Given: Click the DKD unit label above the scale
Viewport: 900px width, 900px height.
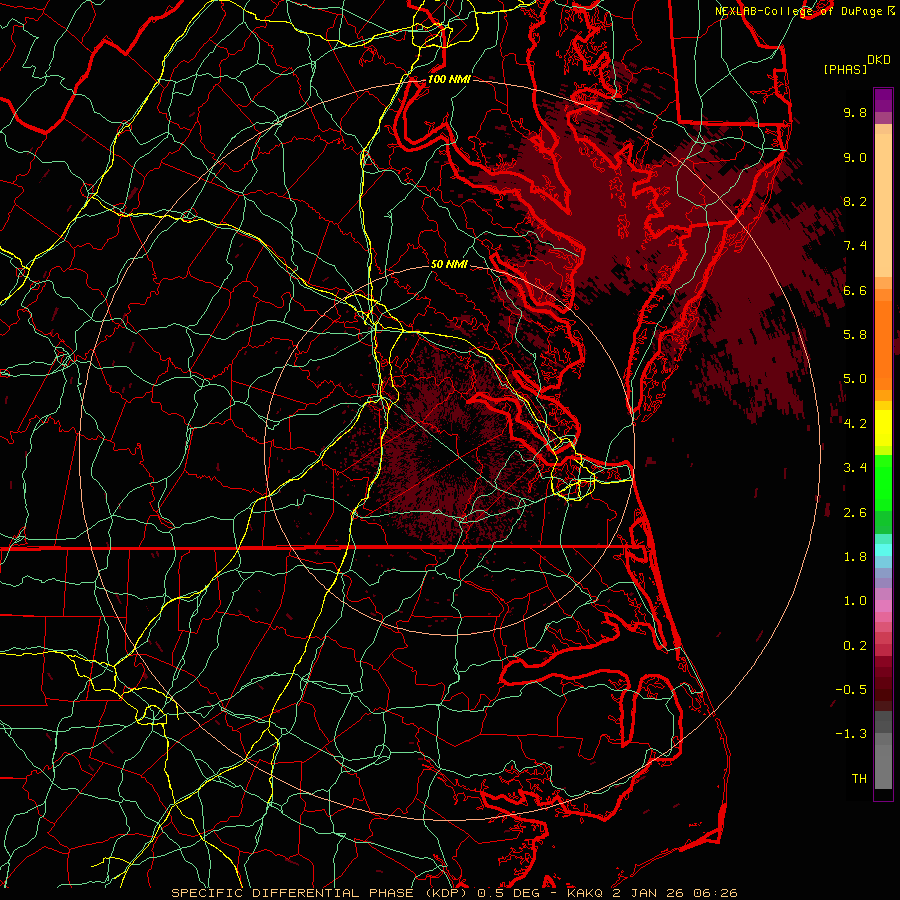Looking at the screenshot, I should click(878, 60).
